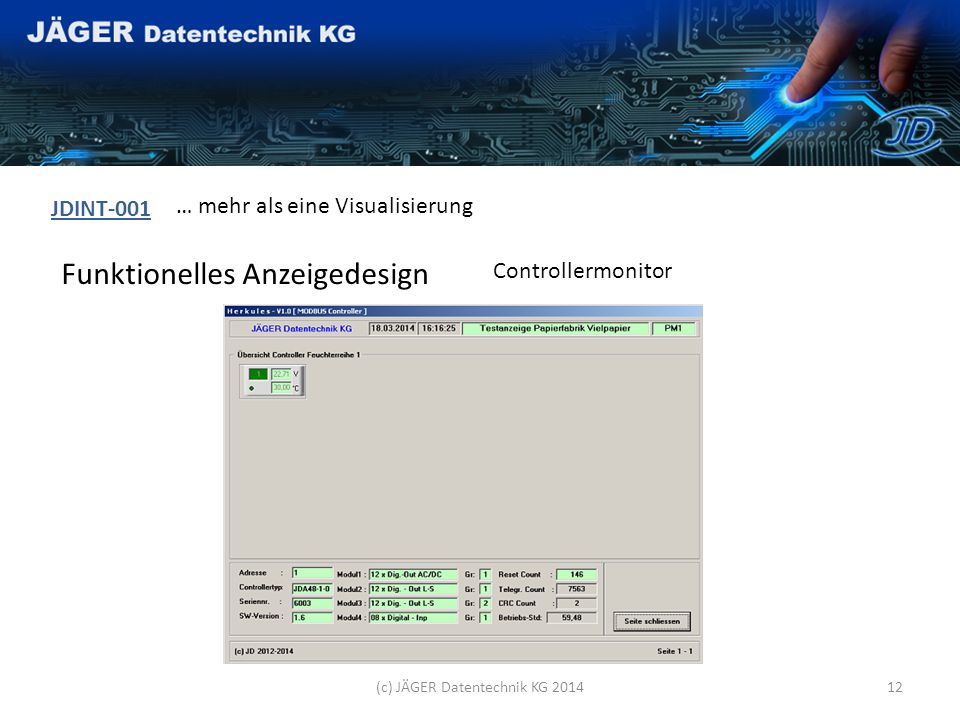Click the time field 16:16:25
Screen dimensions: 960x720
pyautogui.click(x=439, y=329)
